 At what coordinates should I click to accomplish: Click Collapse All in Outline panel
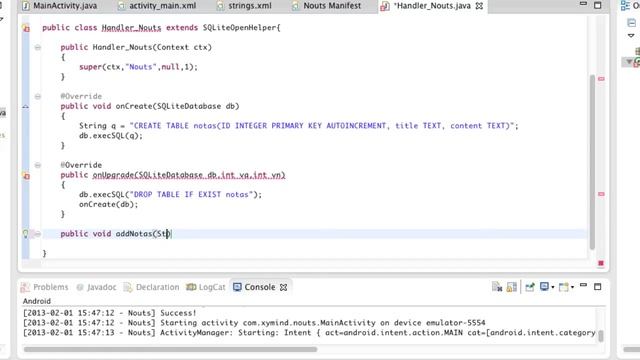tap(631, 23)
